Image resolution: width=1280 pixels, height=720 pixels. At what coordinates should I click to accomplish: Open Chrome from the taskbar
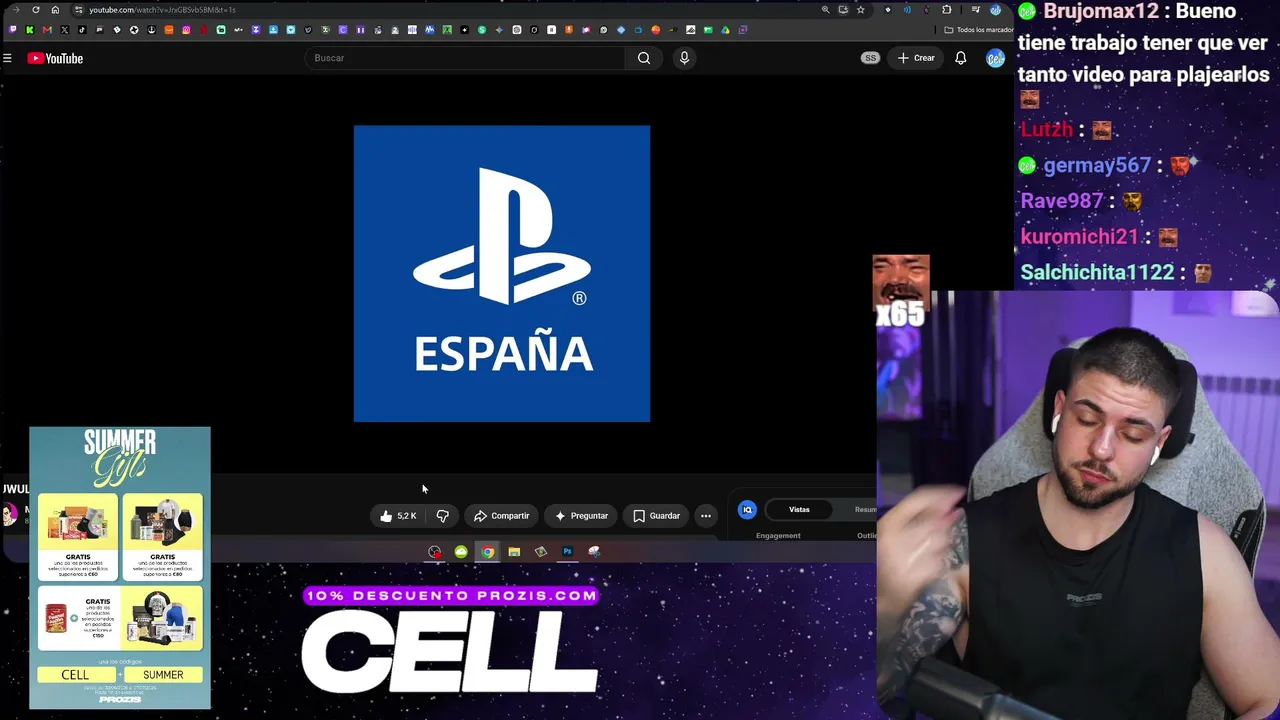487,551
